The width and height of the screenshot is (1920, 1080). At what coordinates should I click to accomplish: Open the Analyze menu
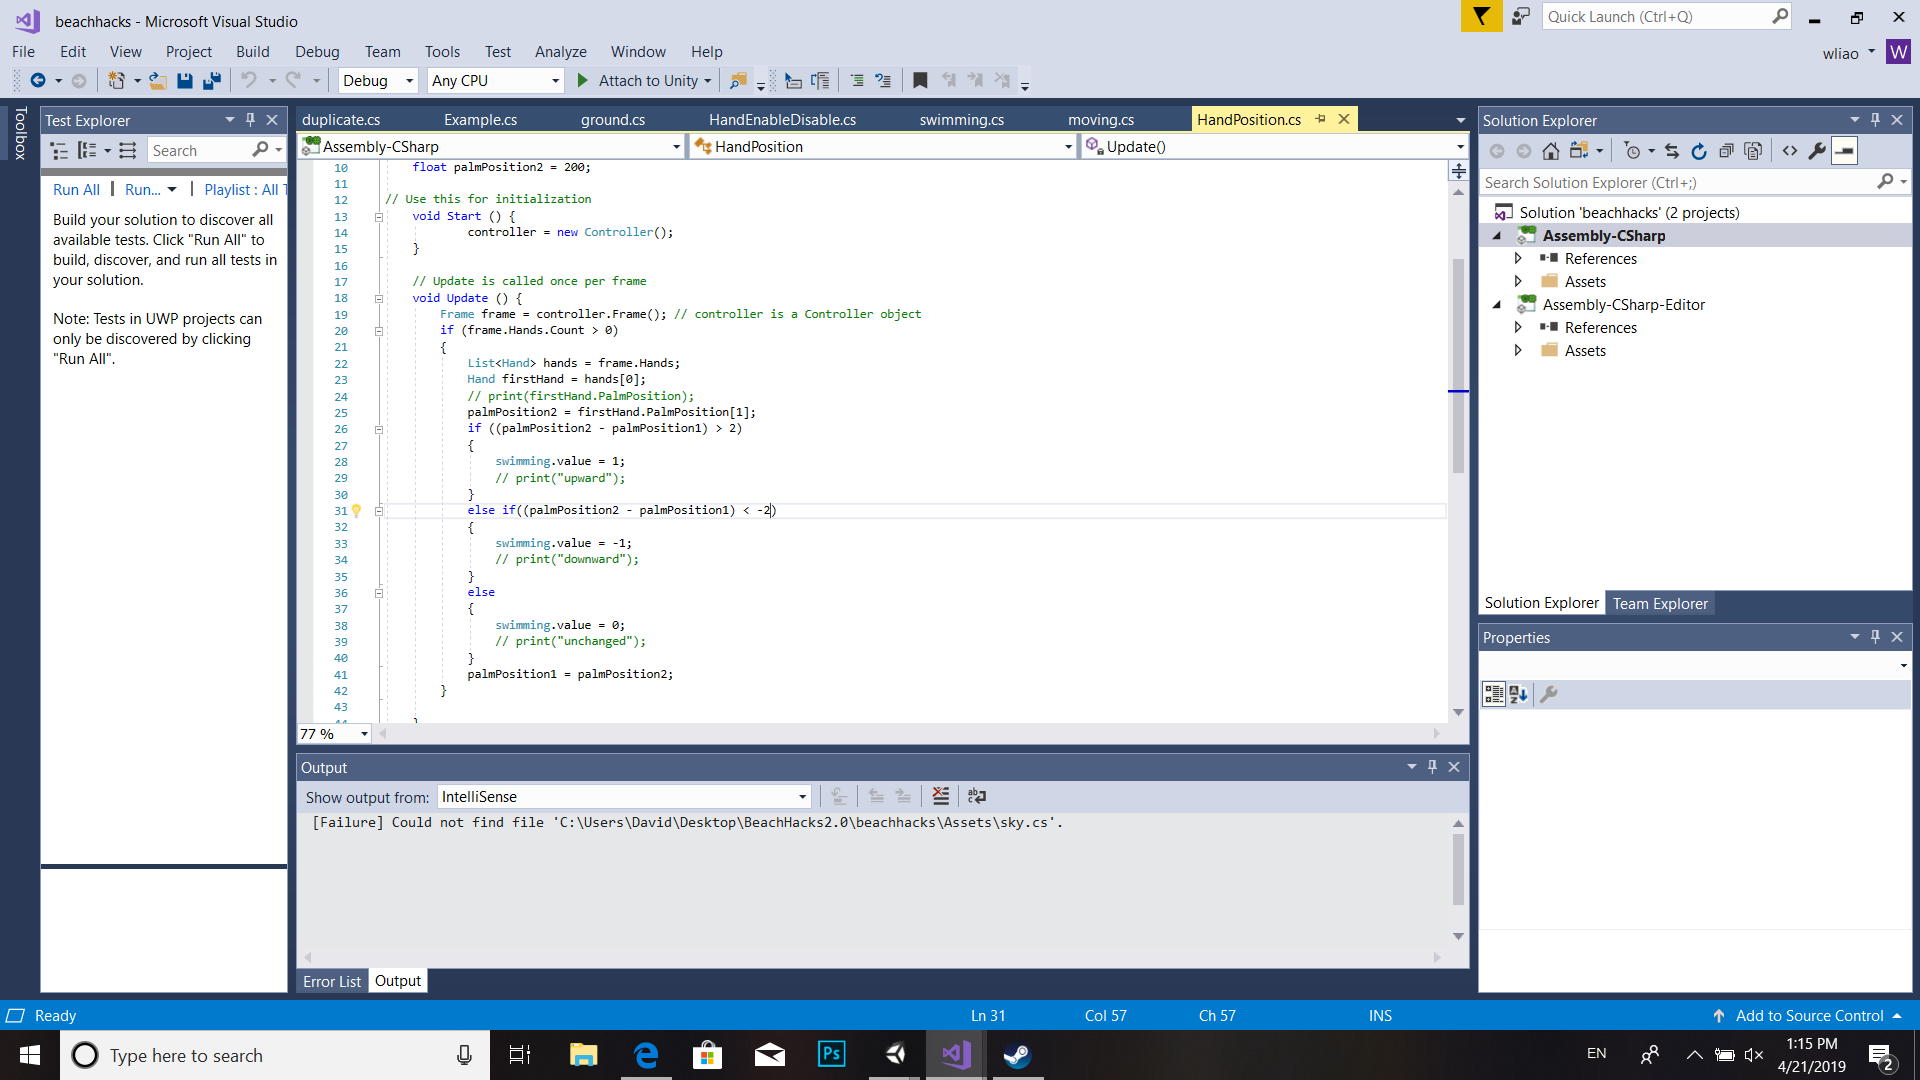[x=560, y=52]
